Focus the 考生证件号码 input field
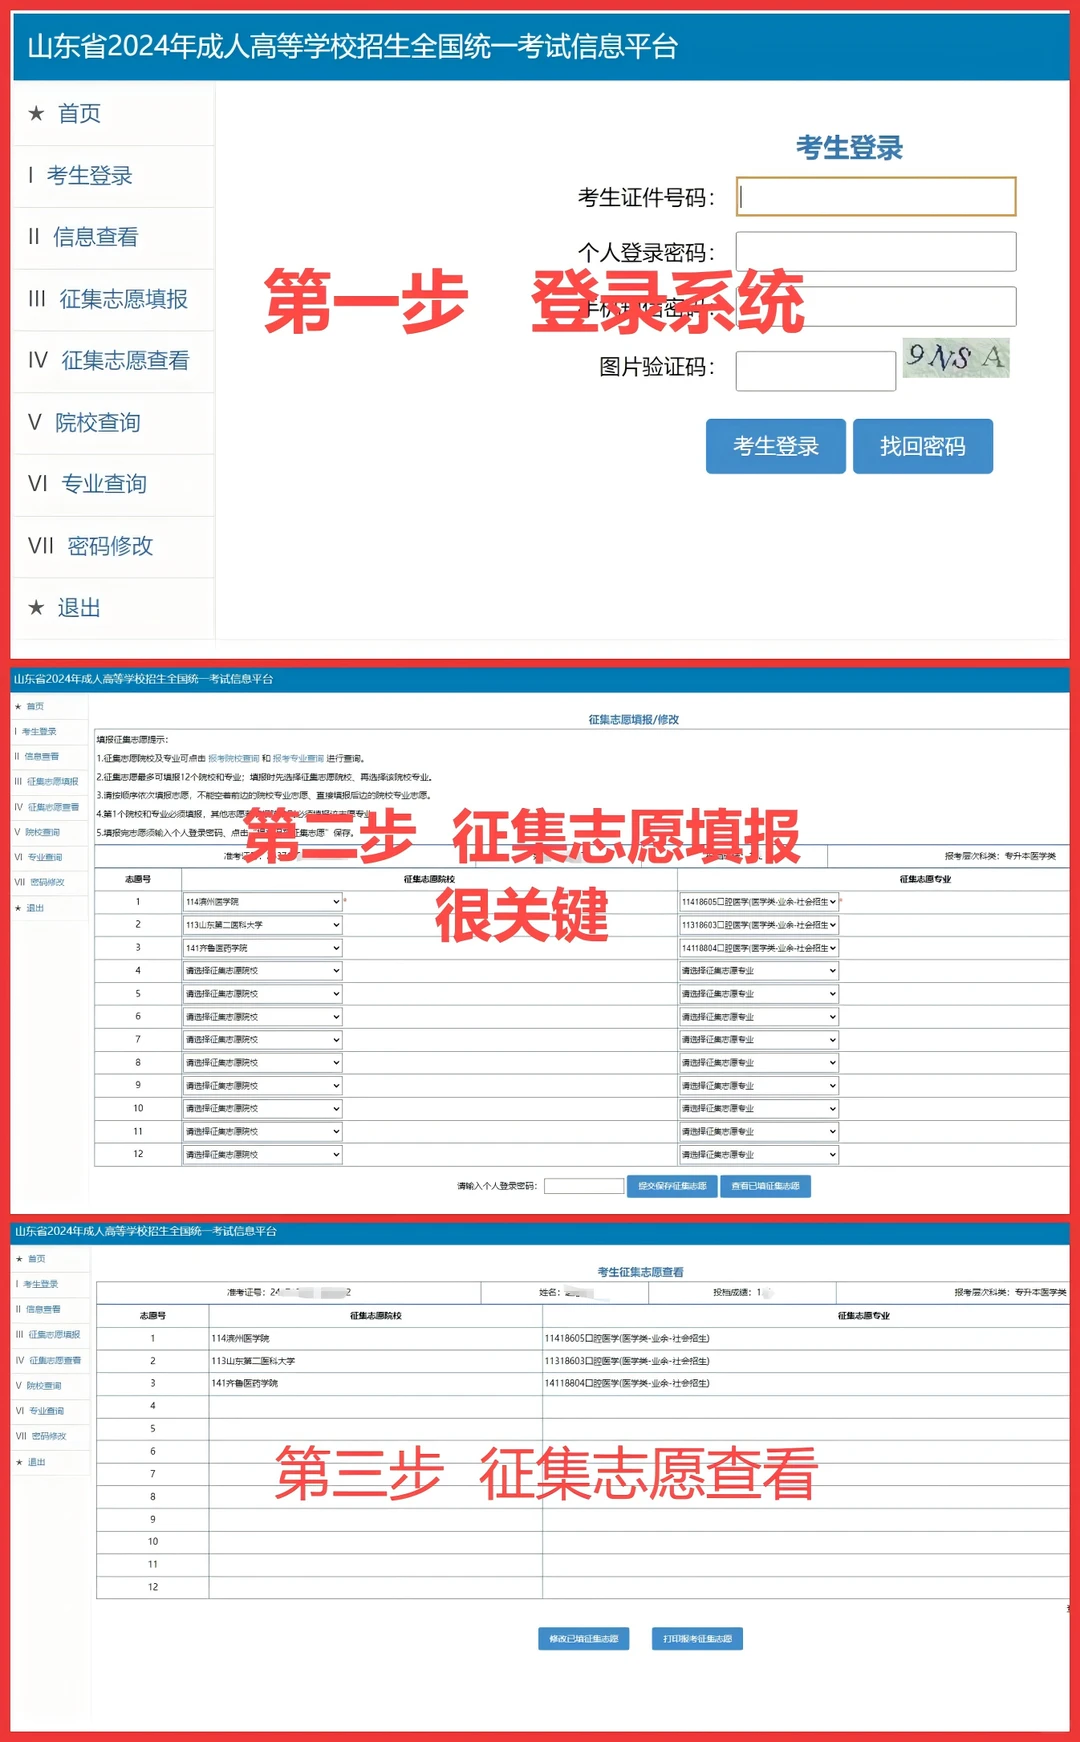The image size is (1080, 1742). point(876,196)
